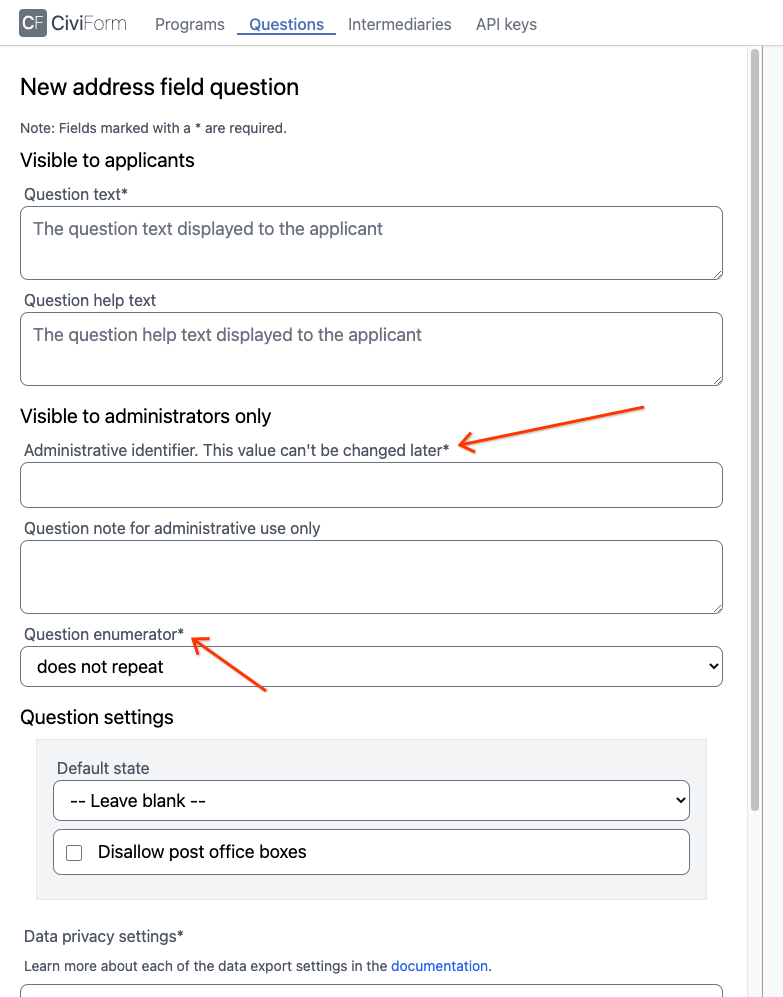Open the data export documentation link
783x997 pixels.
click(439, 965)
